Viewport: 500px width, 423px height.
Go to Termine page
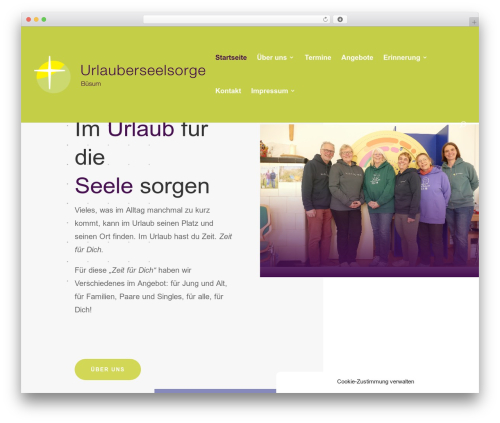[x=318, y=58]
